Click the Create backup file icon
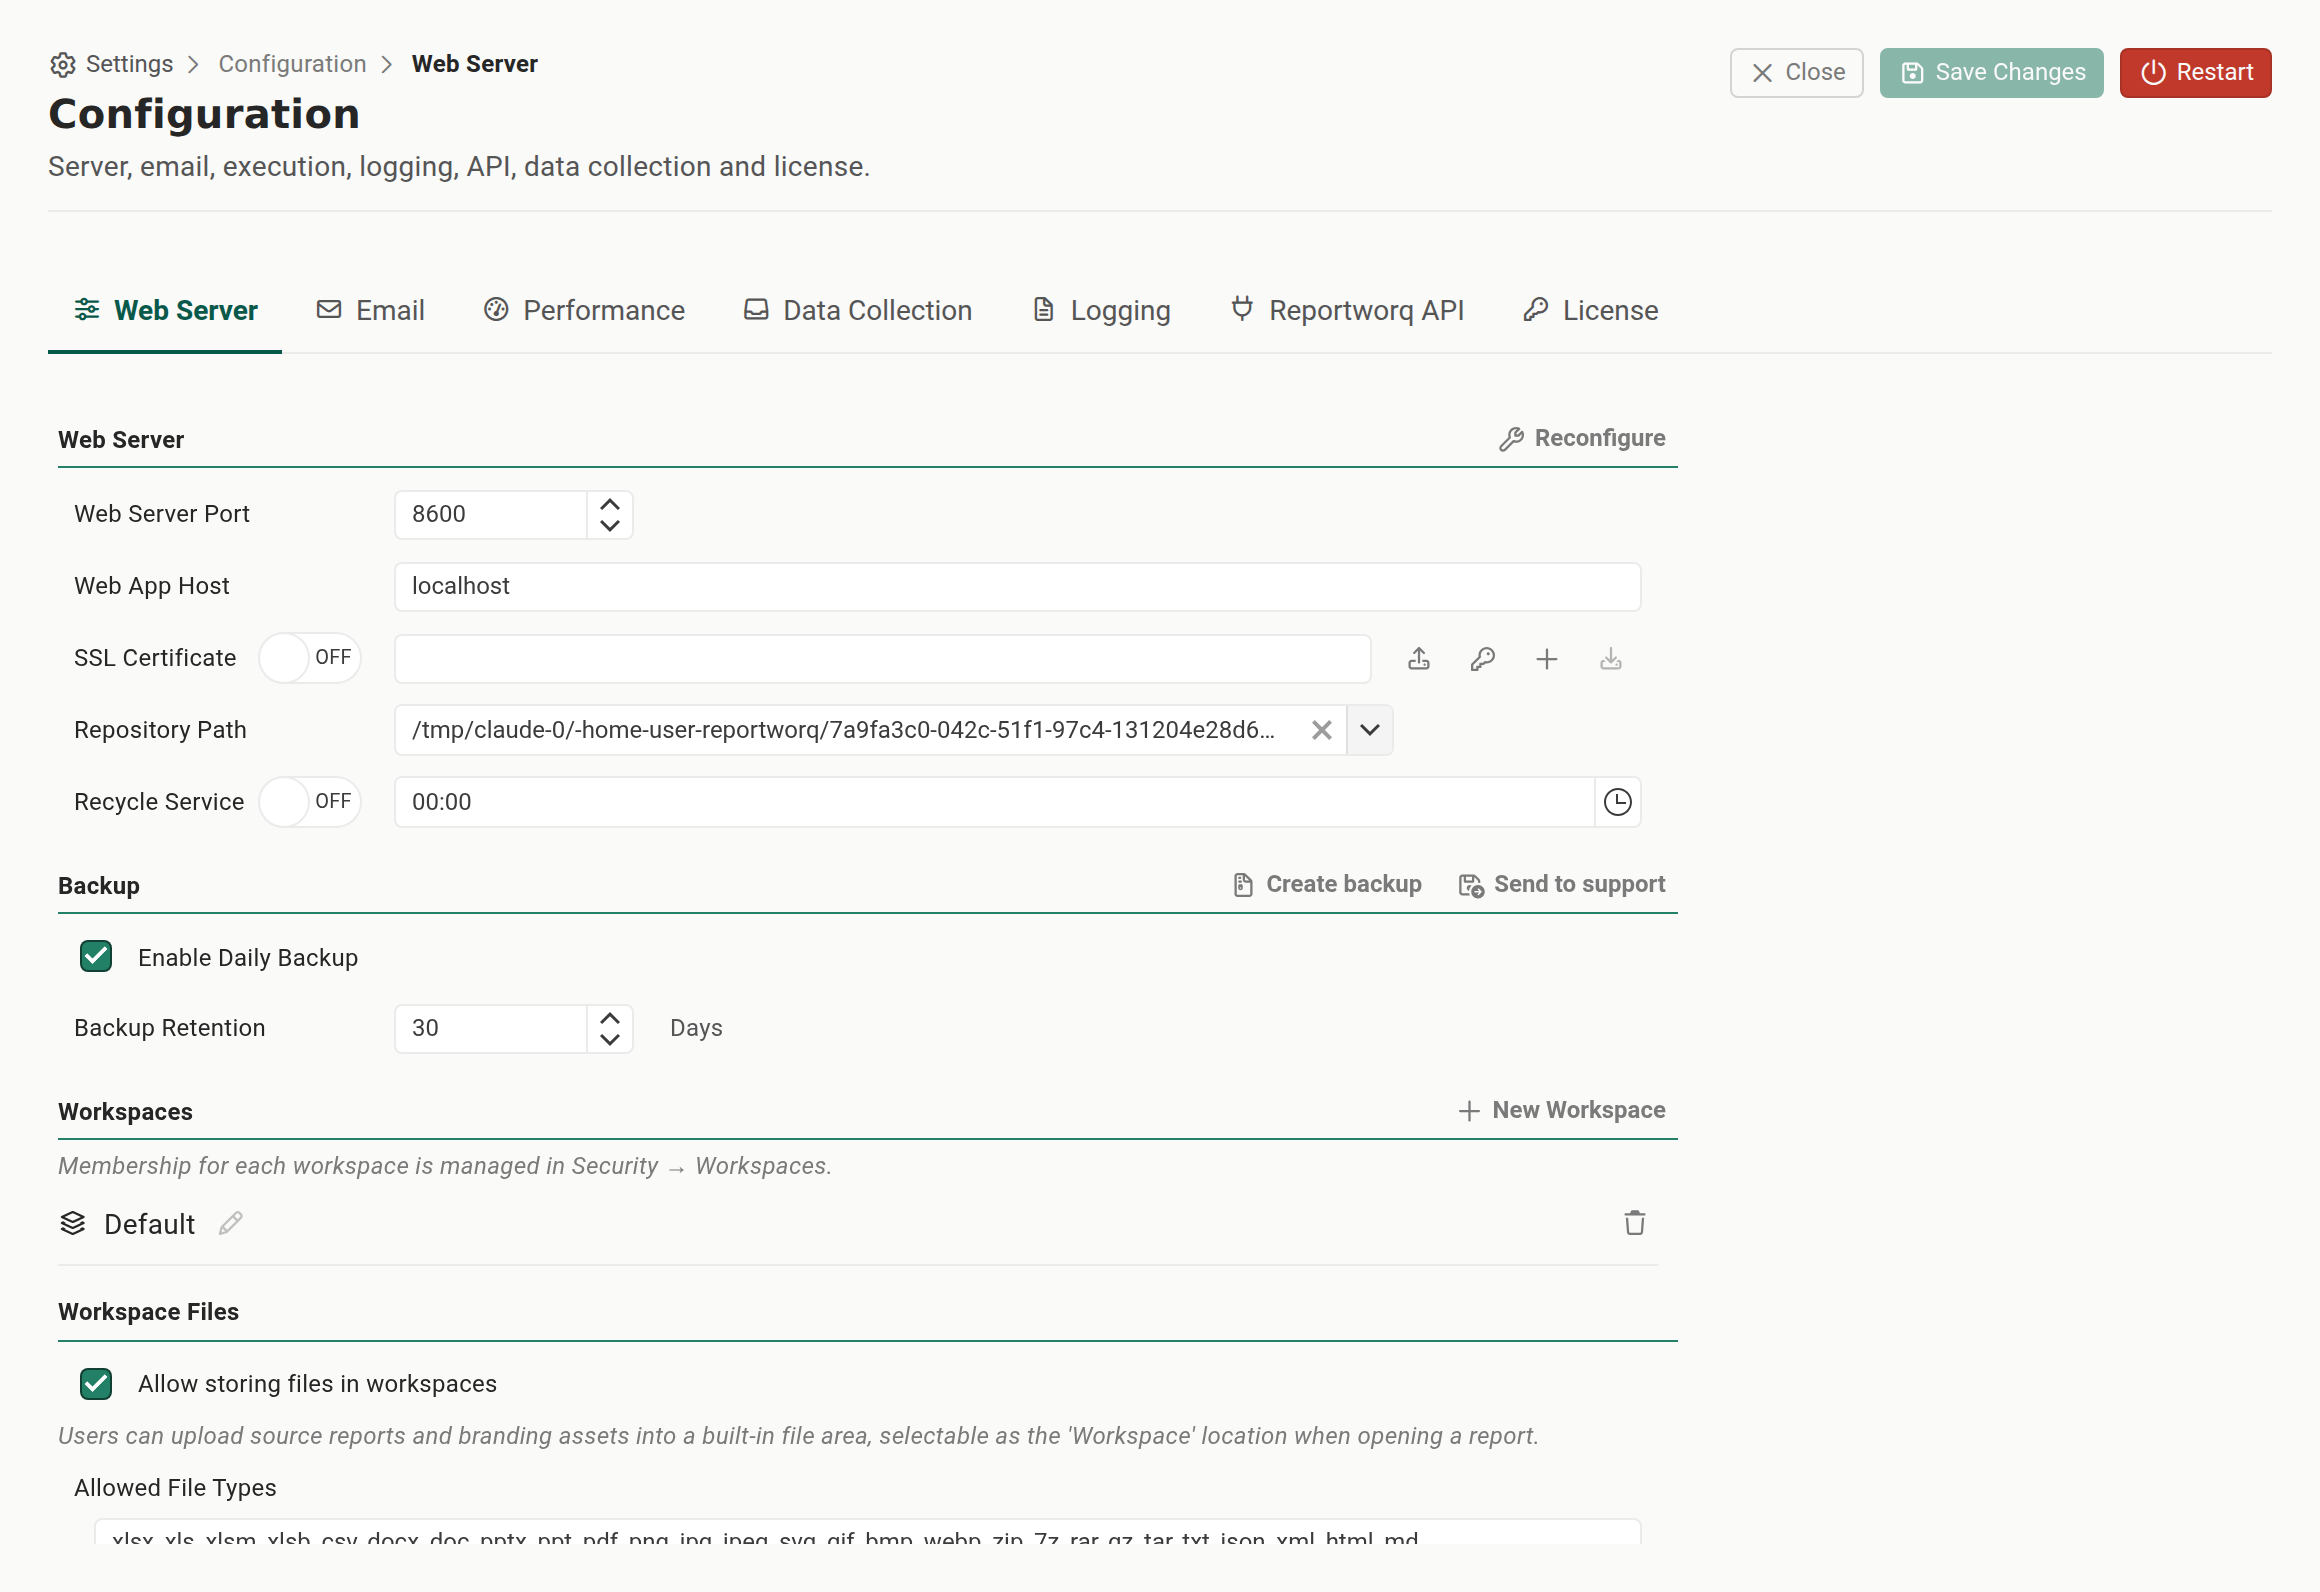 click(1243, 885)
